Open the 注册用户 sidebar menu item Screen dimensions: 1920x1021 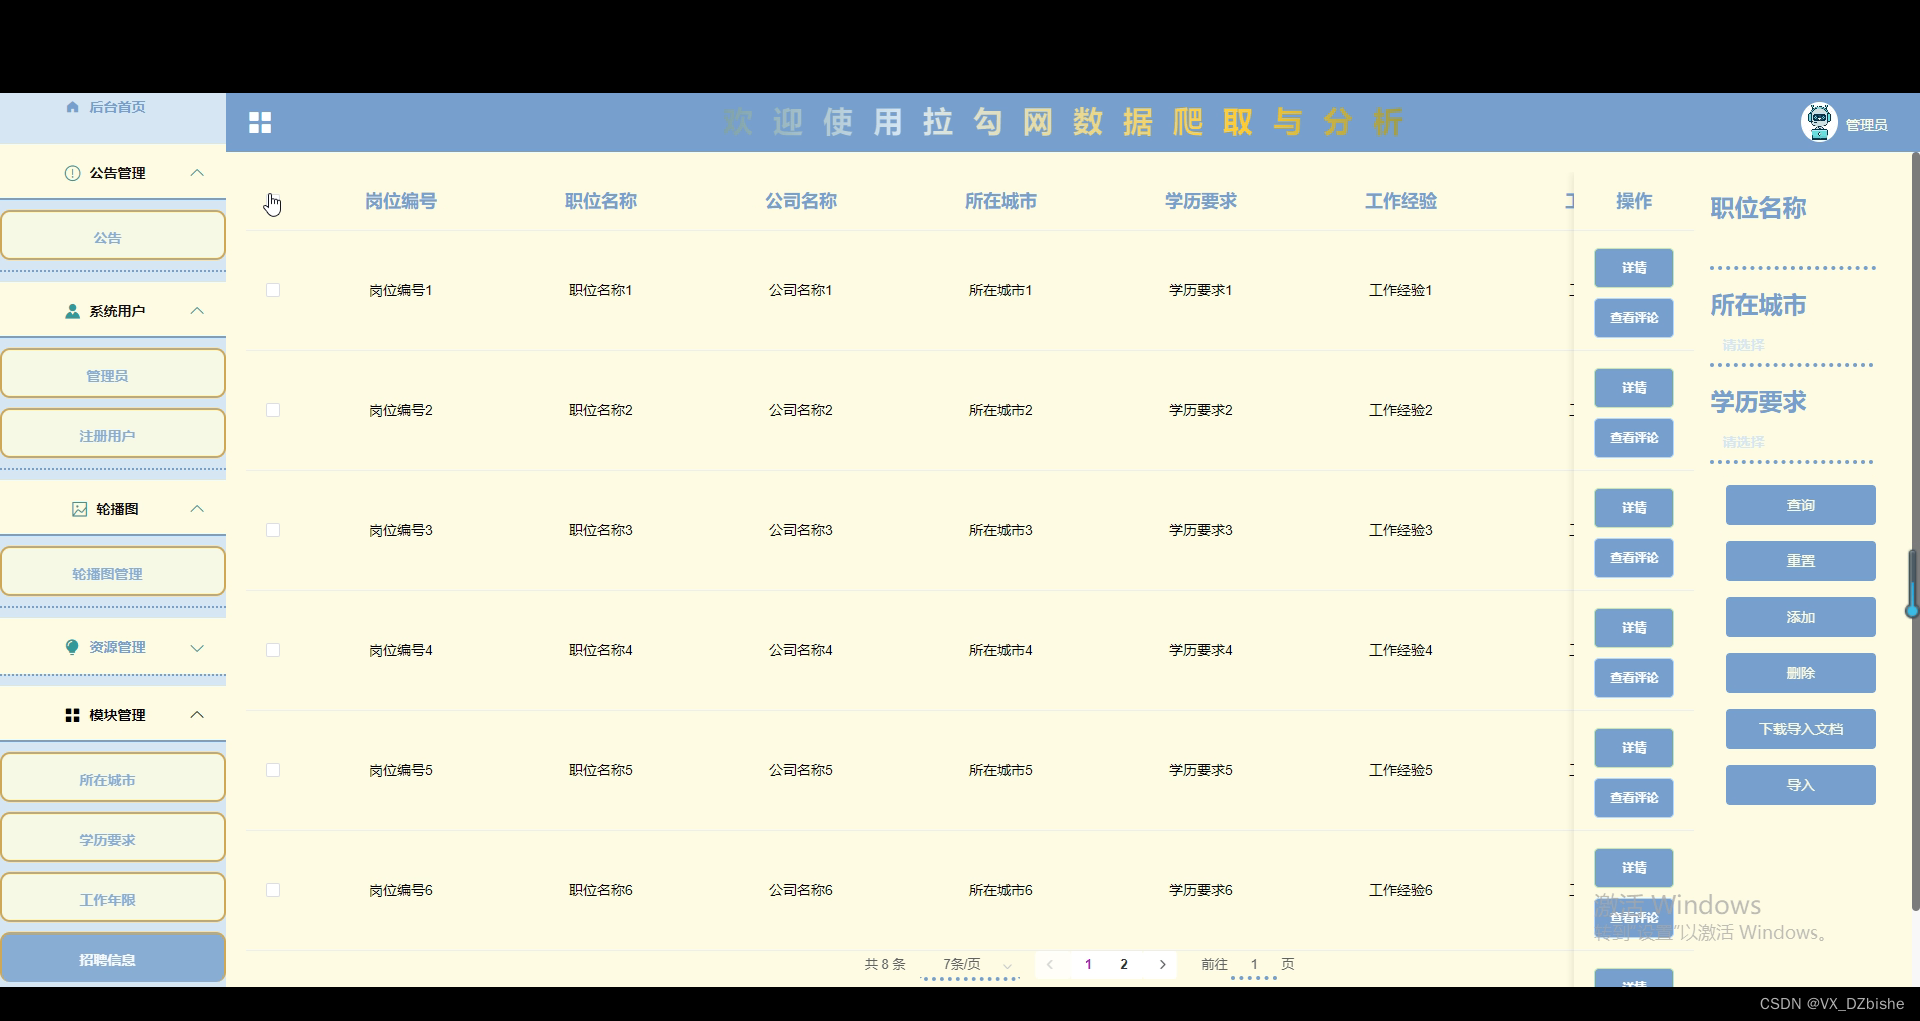coord(113,435)
